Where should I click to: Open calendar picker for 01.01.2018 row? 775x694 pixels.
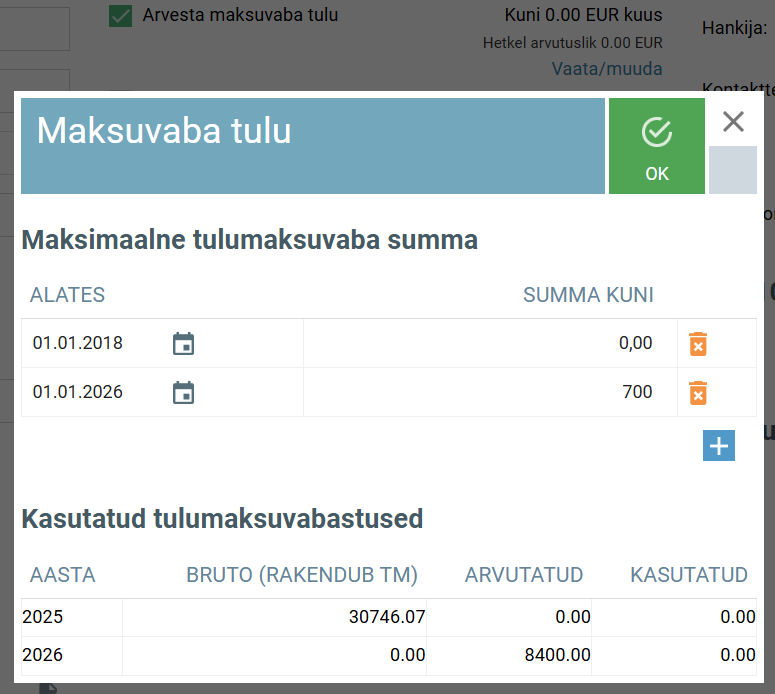pyautogui.click(x=183, y=344)
